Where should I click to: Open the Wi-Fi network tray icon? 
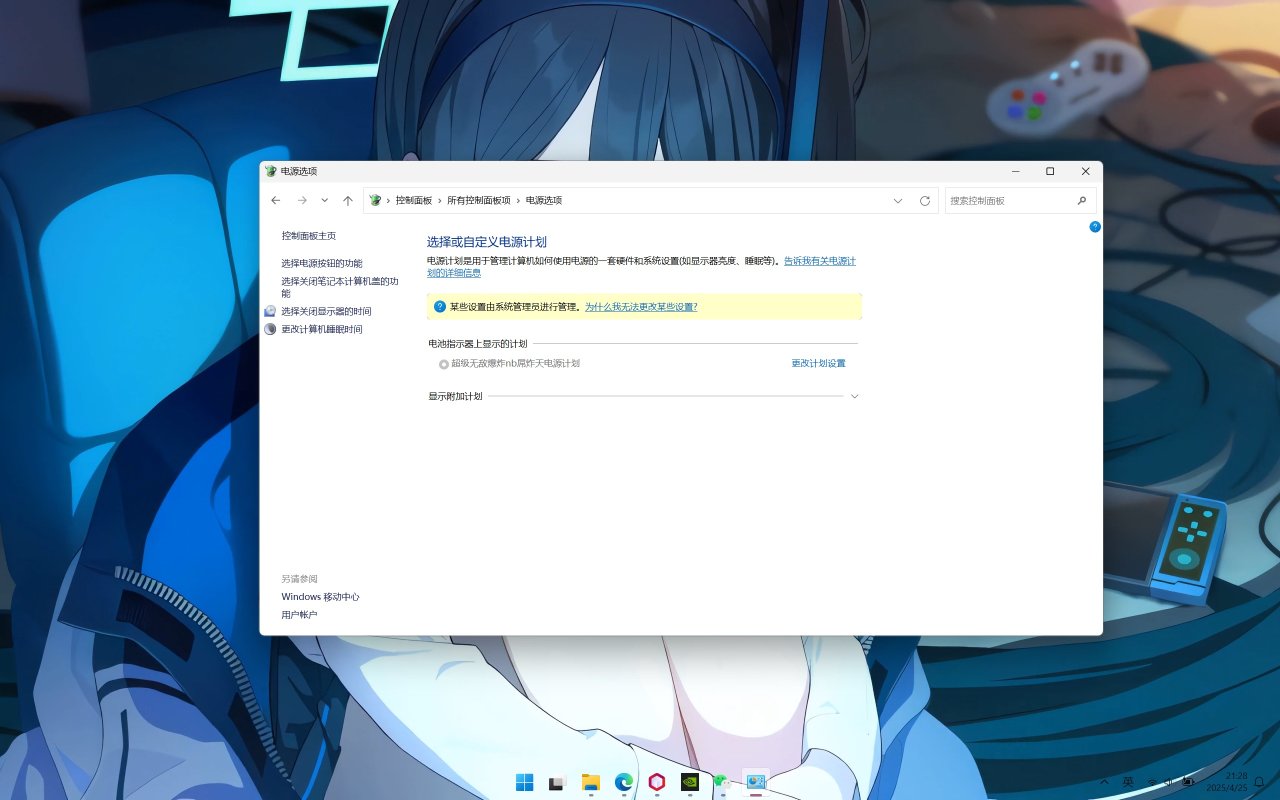coord(1152,782)
